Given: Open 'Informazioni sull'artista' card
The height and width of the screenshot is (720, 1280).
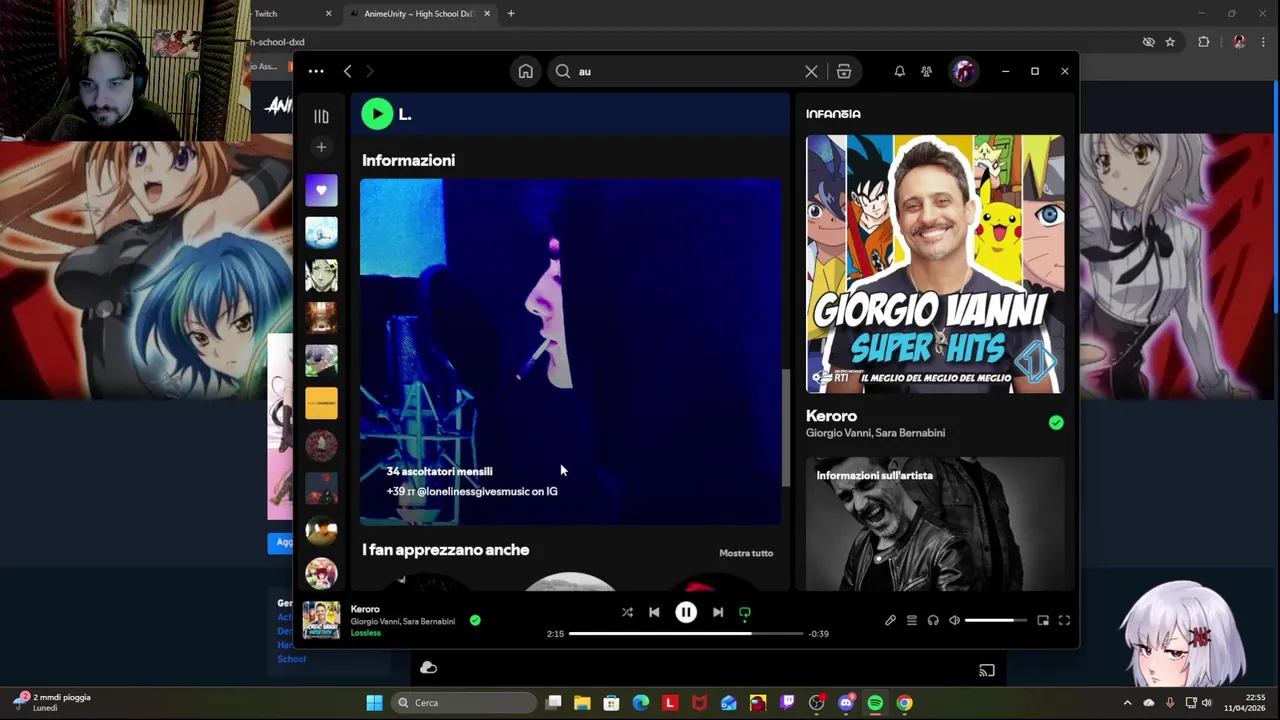Looking at the screenshot, I should (935, 524).
